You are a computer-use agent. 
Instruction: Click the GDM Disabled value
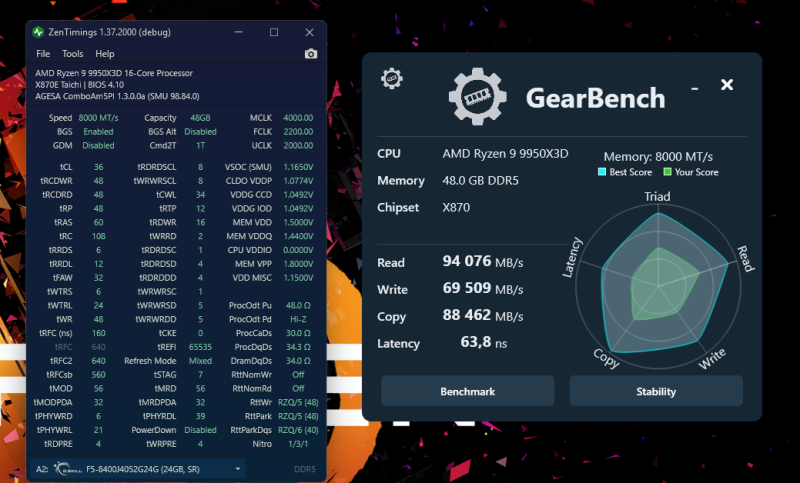click(98, 145)
